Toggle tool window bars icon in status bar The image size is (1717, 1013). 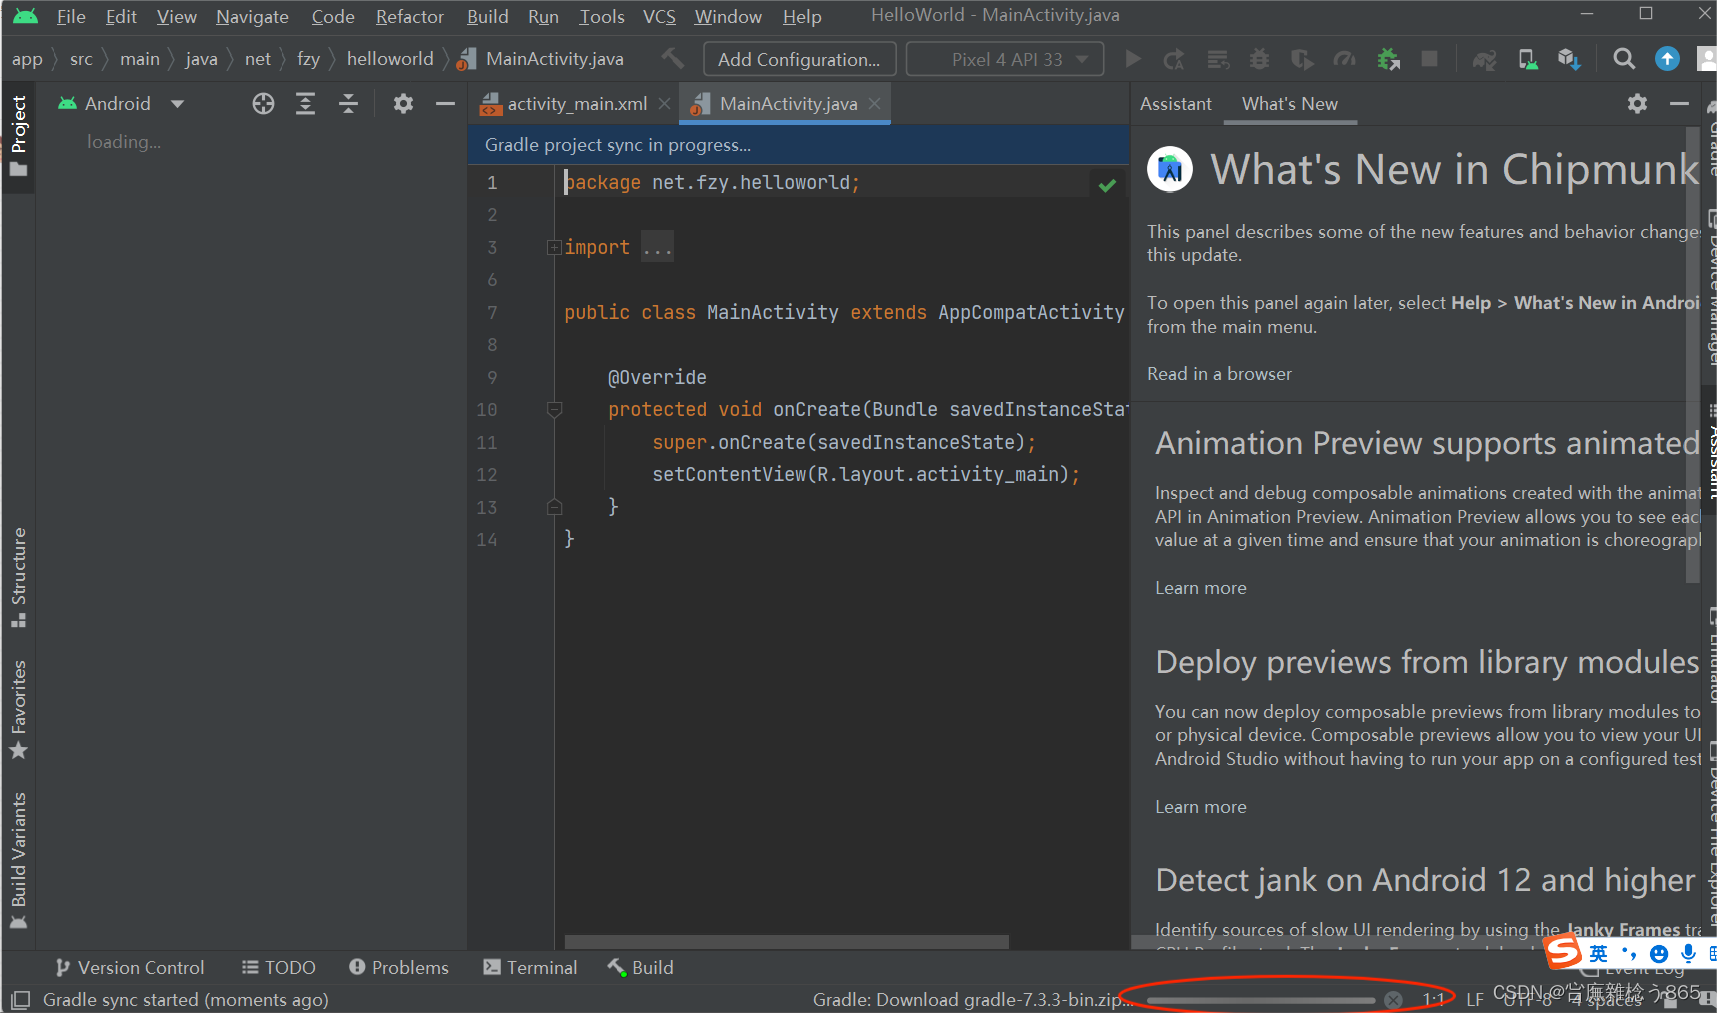(x=20, y=999)
